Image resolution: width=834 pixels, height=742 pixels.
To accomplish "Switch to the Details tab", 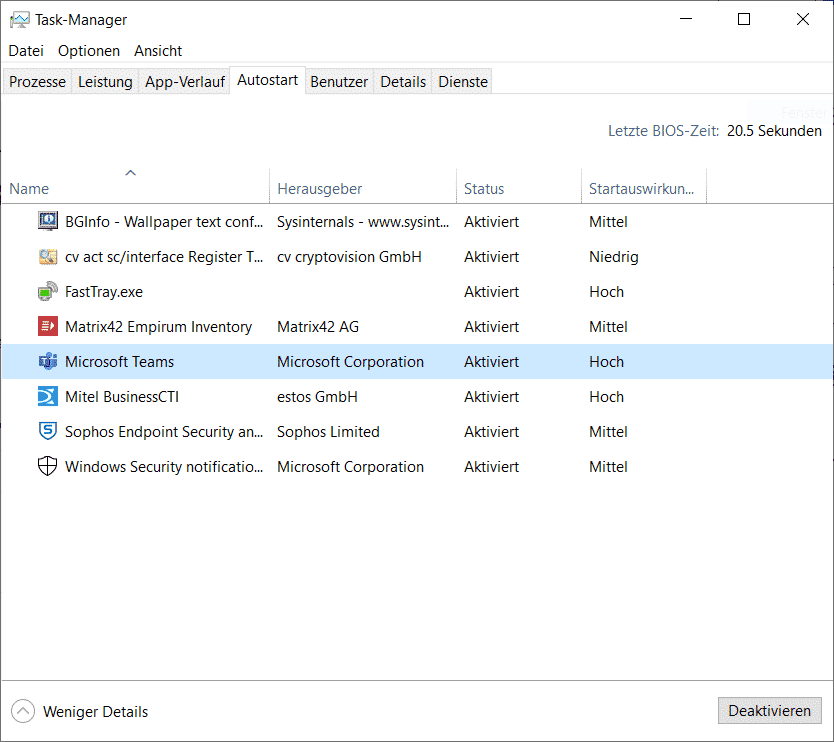I will coord(403,82).
